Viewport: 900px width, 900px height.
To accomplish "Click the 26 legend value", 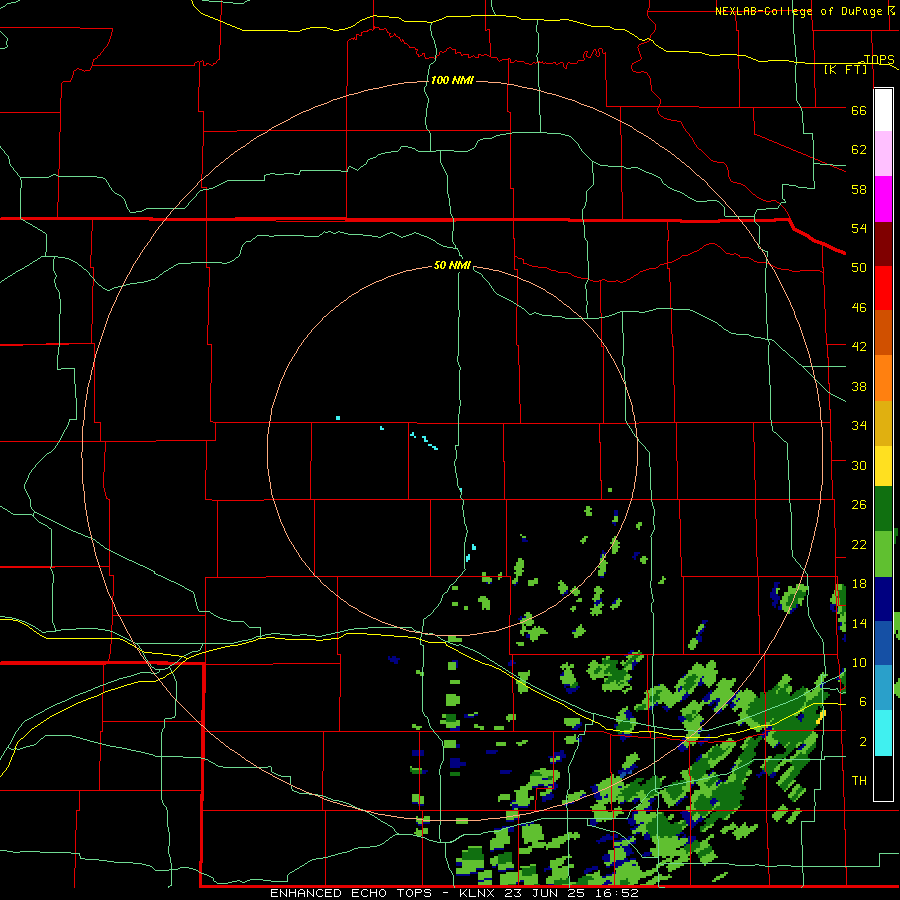I will [859, 505].
